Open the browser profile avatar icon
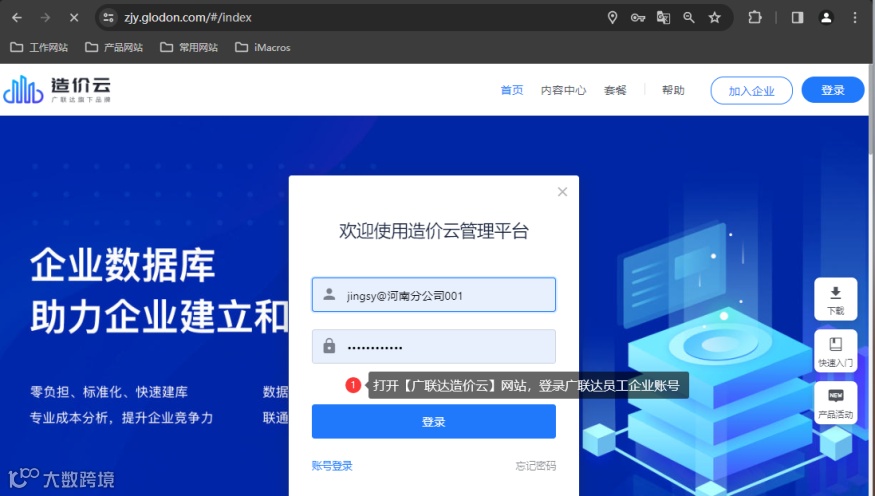Screen dimensions: 875x496 click(x=826, y=18)
